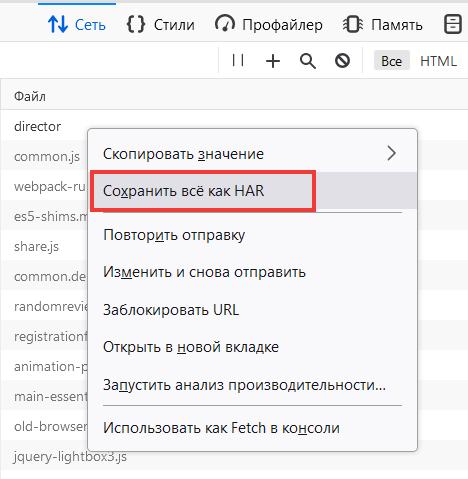Click the pause recording icon
This screenshot has width=468, height=479.
click(238, 61)
